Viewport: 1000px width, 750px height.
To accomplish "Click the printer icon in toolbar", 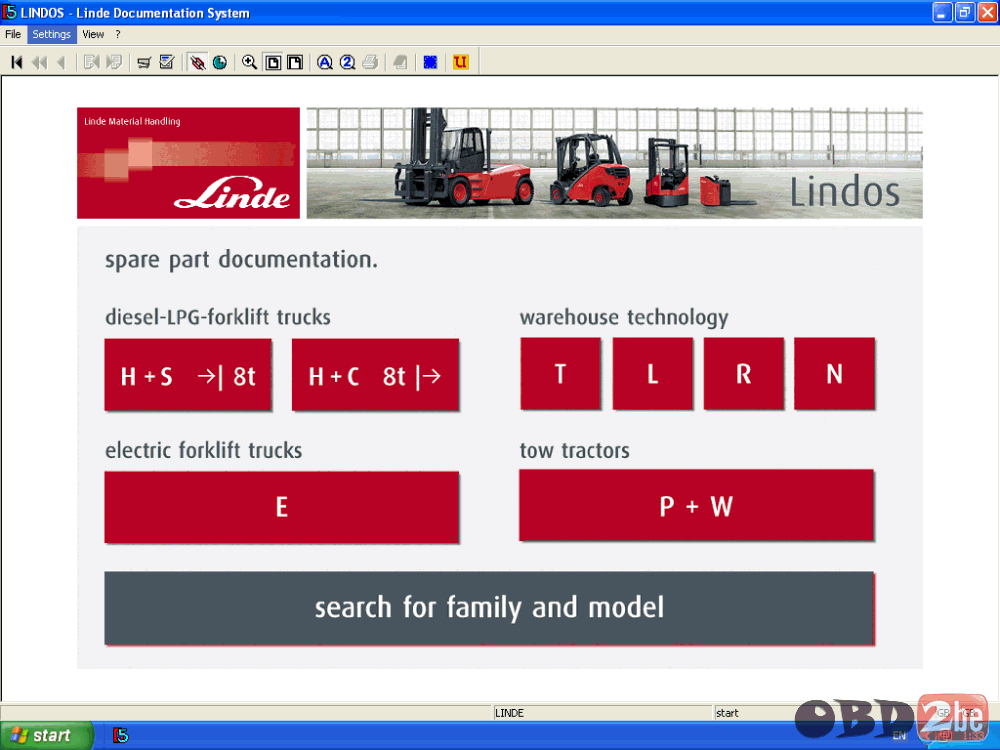I will click(x=370, y=62).
